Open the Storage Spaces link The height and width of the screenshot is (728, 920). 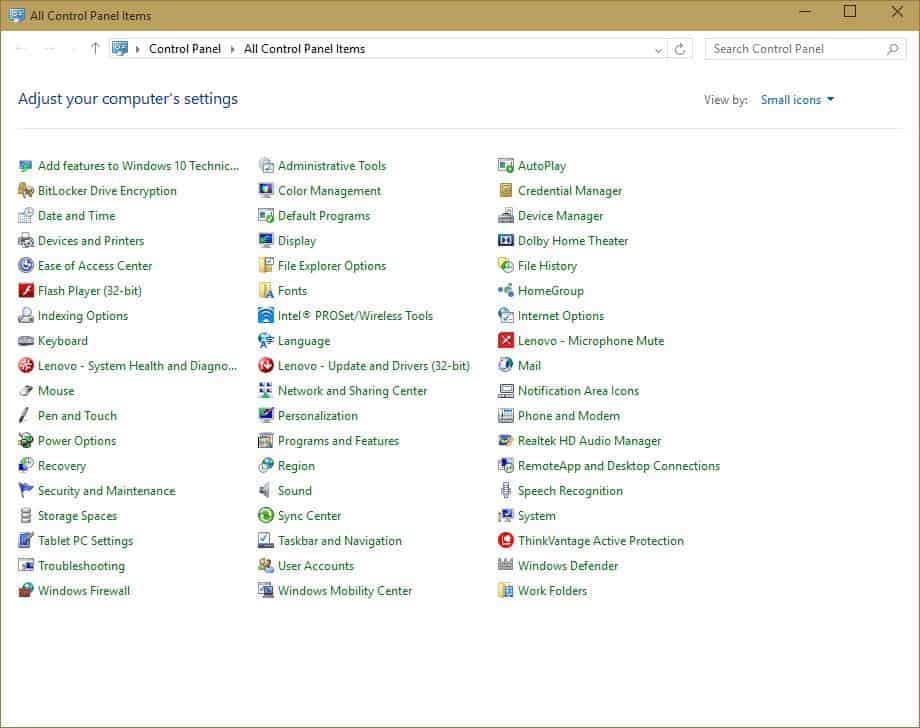pyautogui.click(x=77, y=516)
